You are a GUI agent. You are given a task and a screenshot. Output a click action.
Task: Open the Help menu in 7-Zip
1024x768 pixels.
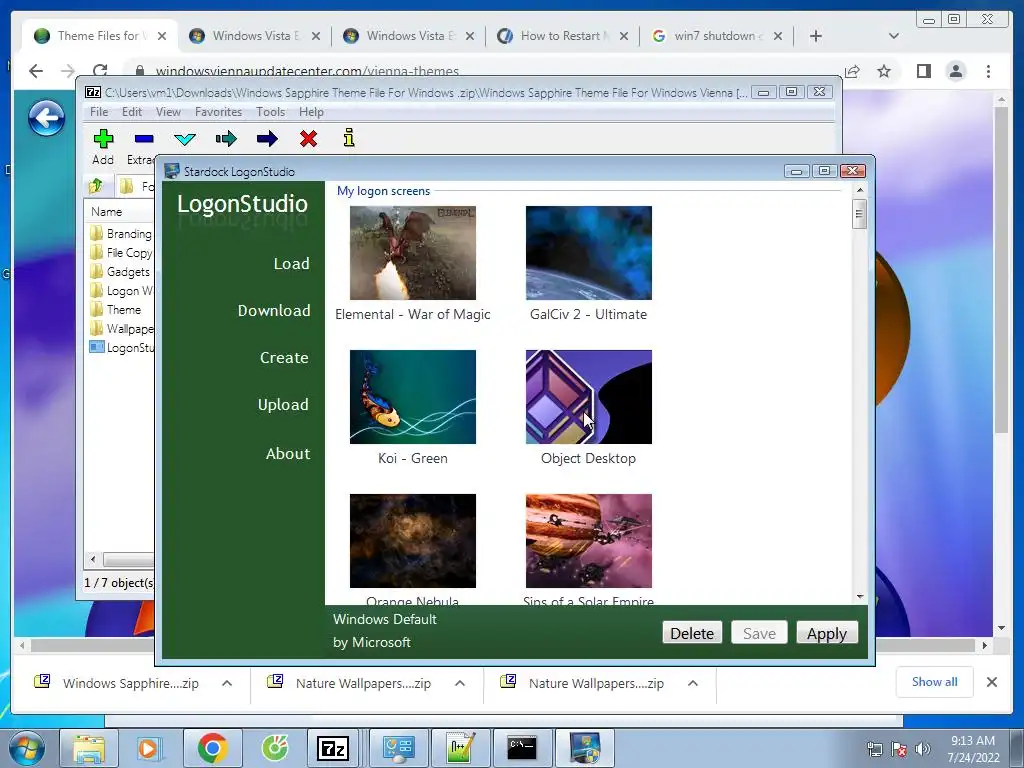click(312, 112)
